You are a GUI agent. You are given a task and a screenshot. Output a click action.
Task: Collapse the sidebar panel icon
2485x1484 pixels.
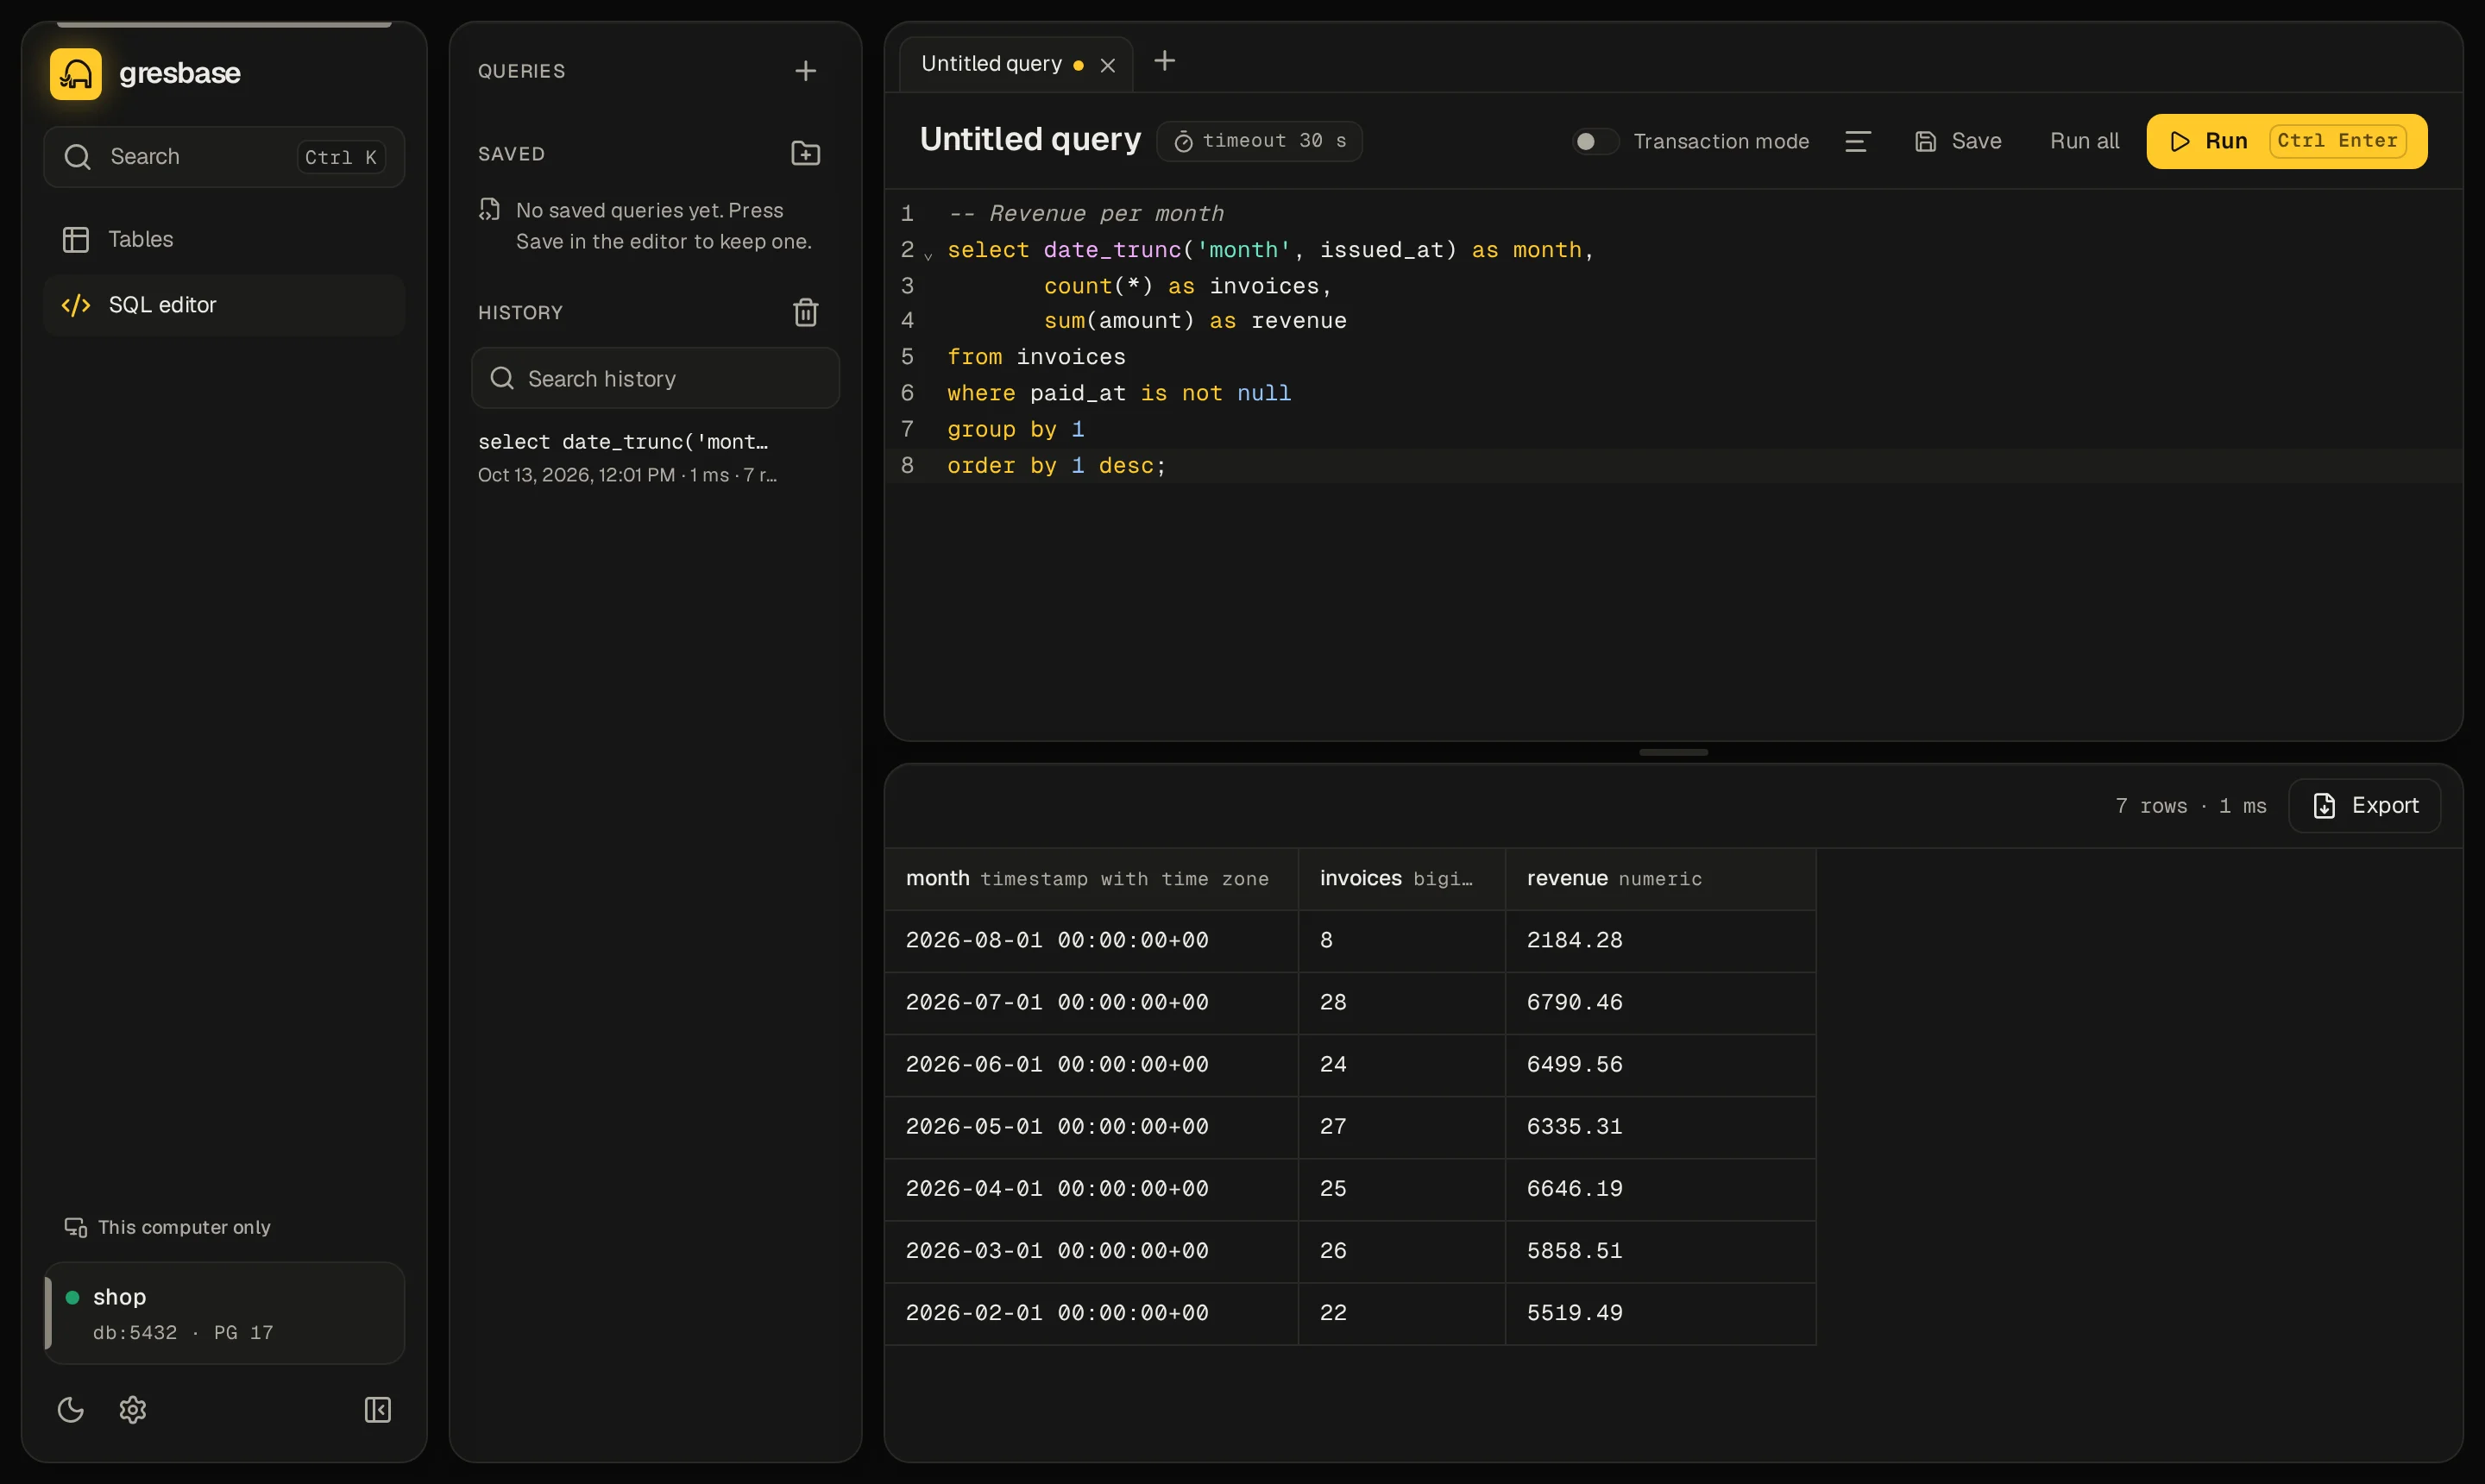click(x=378, y=1410)
